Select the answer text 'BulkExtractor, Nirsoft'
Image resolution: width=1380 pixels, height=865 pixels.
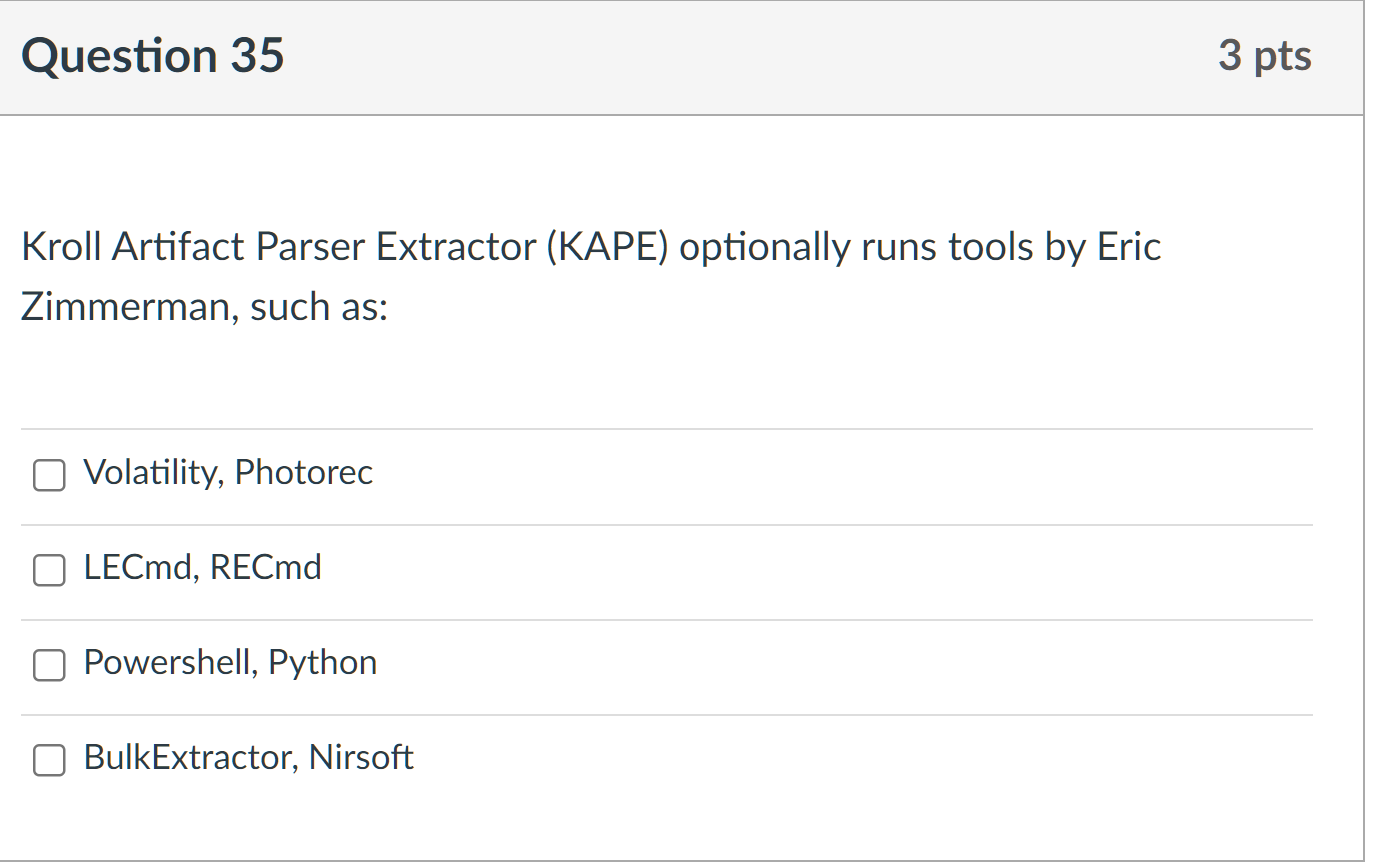[248, 757]
